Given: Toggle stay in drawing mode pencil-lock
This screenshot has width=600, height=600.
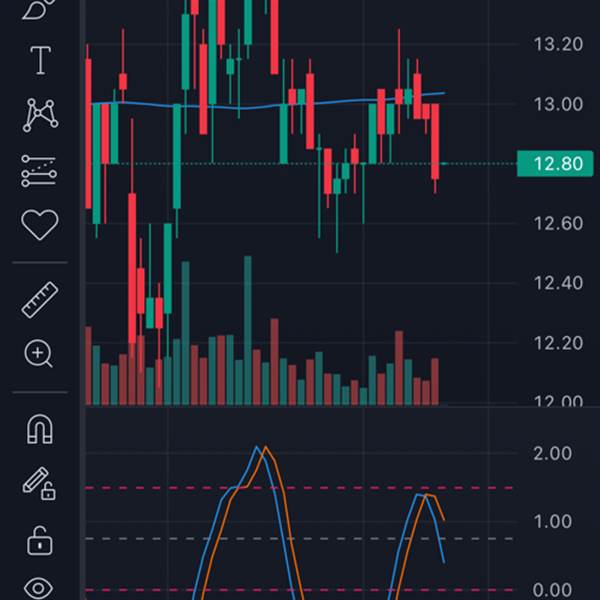Looking at the screenshot, I should (x=39, y=484).
